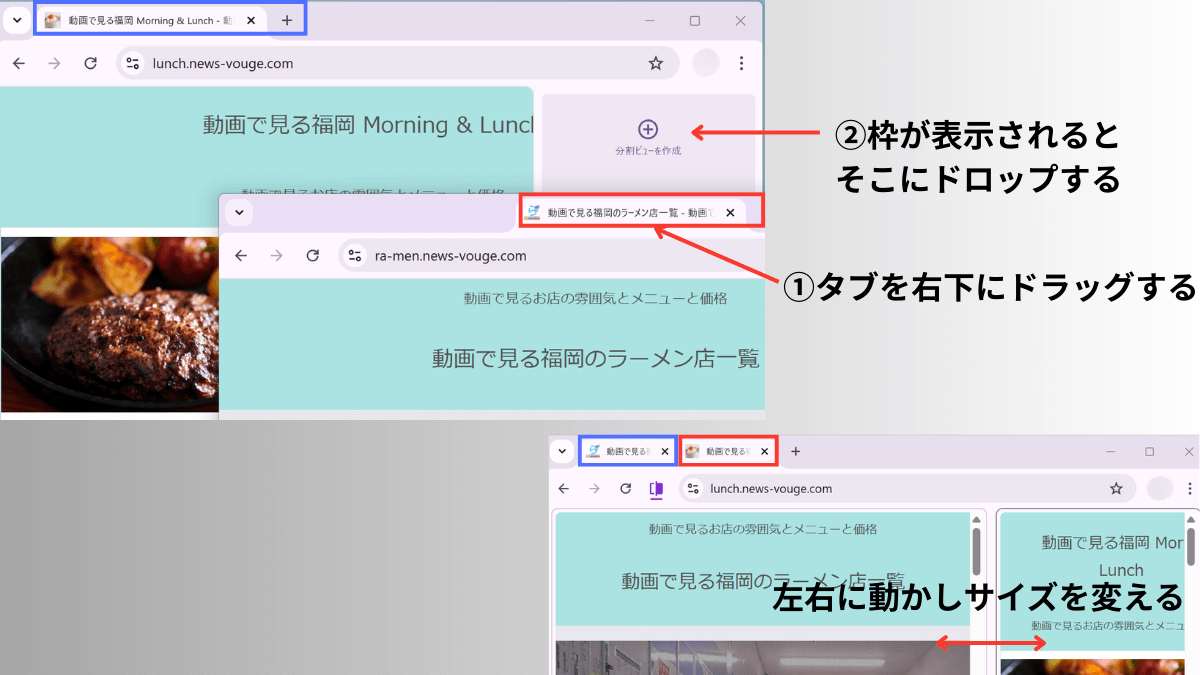Image resolution: width=1200 pixels, height=675 pixels.
Task: Close the highlighted ラーメン tab
Action: (x=730, y=212)
